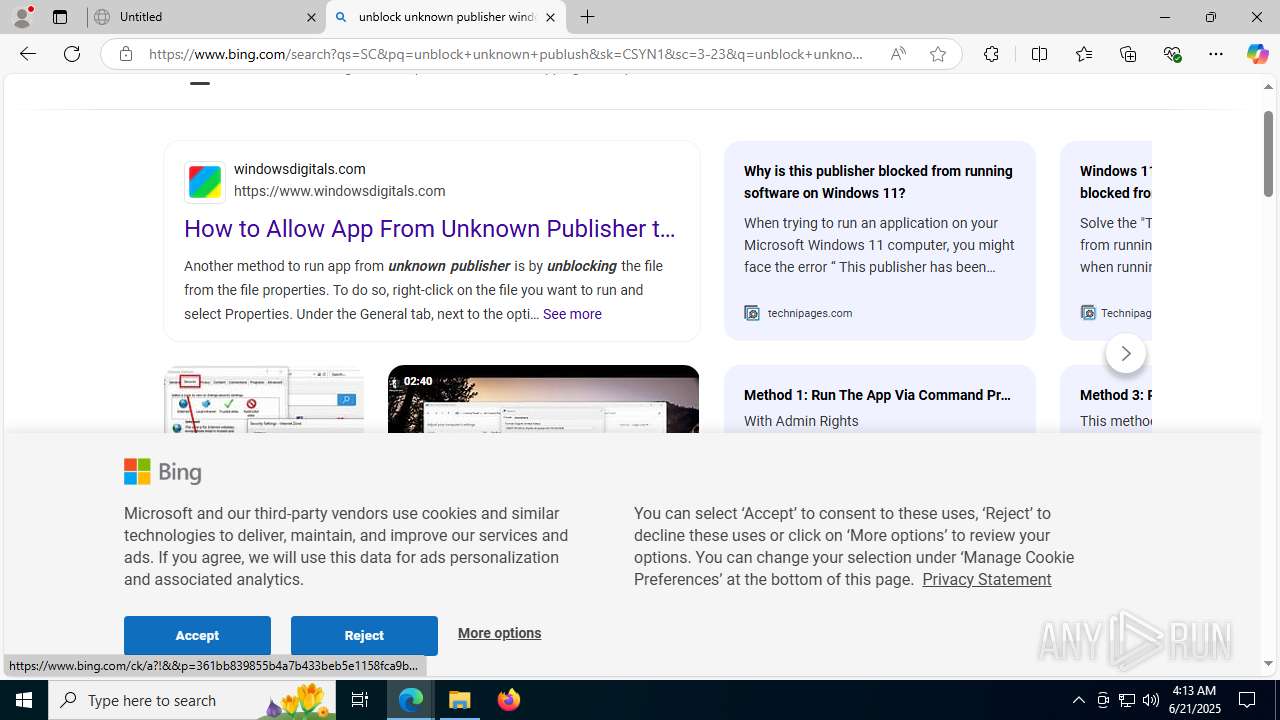Screen dimensions: 1280x720
Task: Close the 'unblock unknown publisher' tab
Action: (x=550, y=17)
